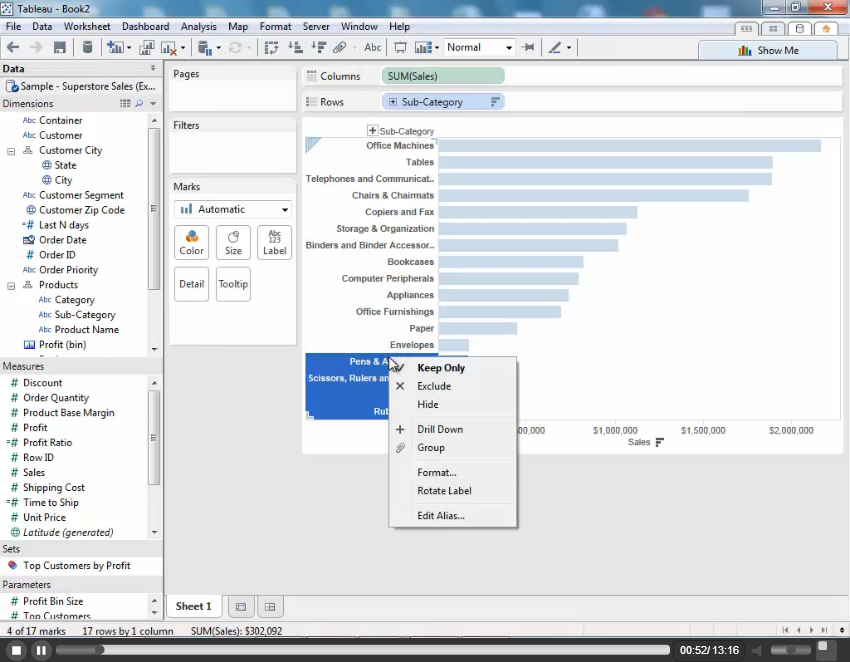Choose Keep Only from context menu

[x=441, y=368]
